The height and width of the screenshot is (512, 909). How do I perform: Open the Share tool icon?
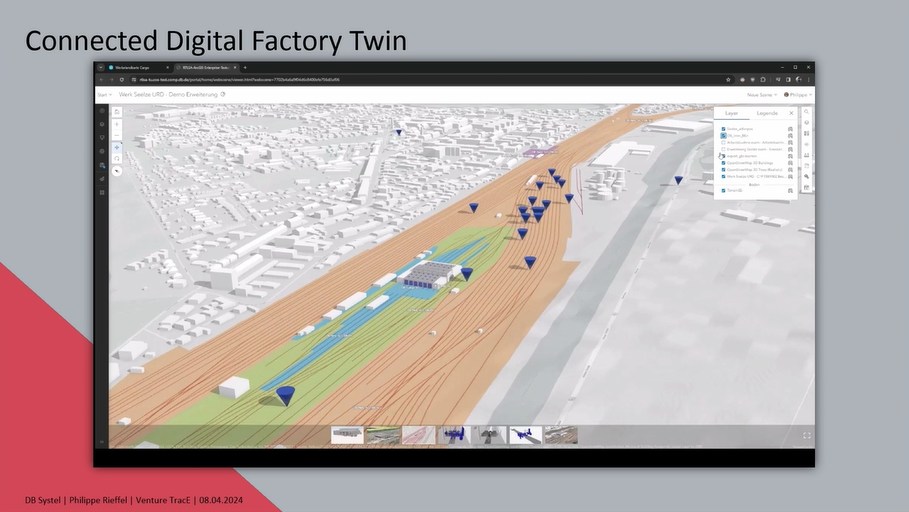tap(806, 176)
